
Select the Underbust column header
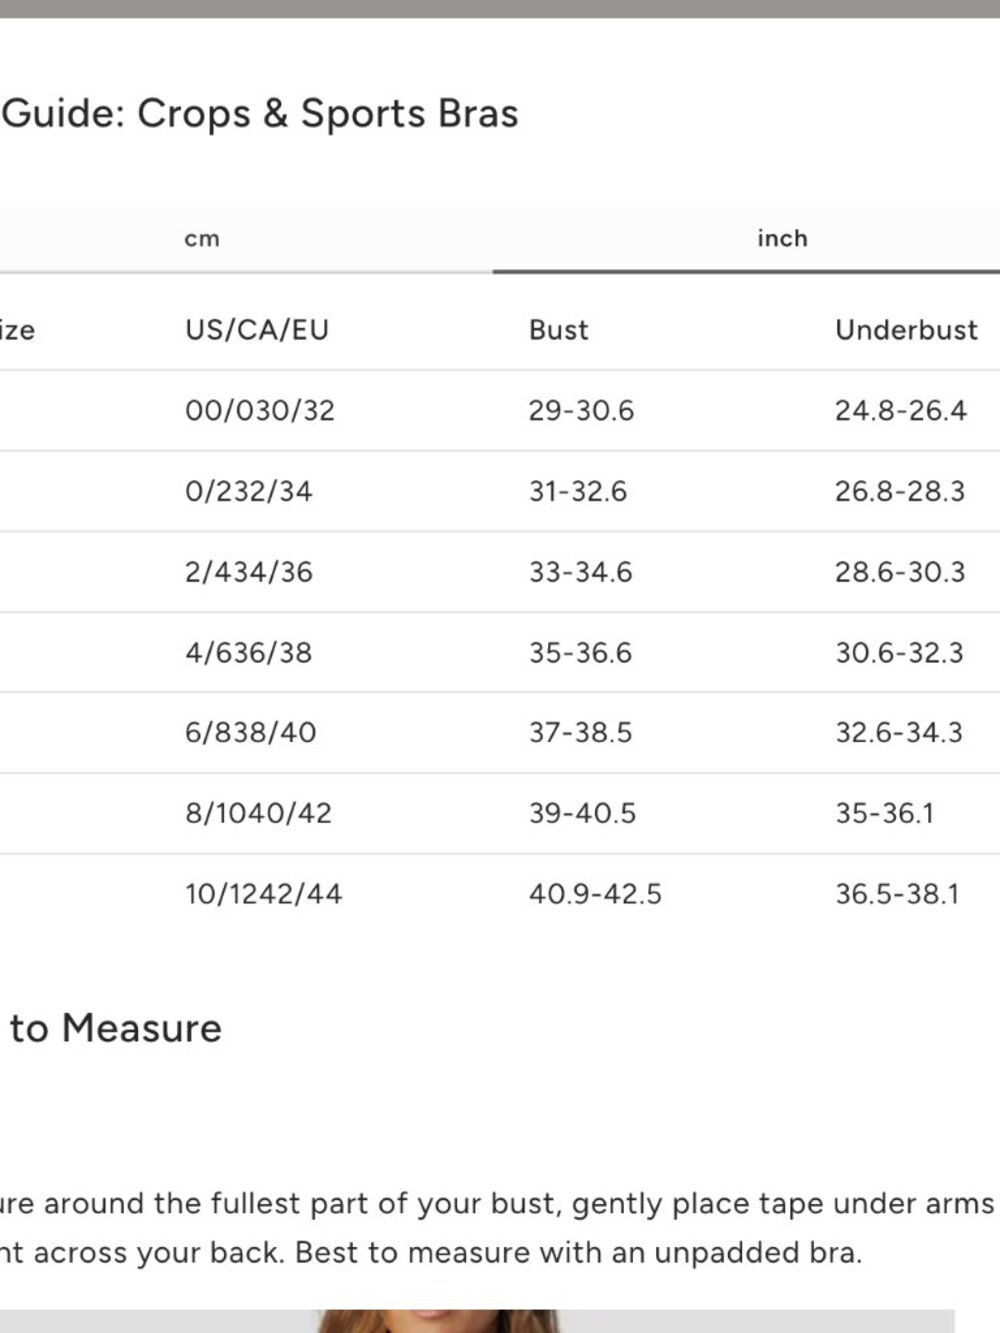point(906,330)
